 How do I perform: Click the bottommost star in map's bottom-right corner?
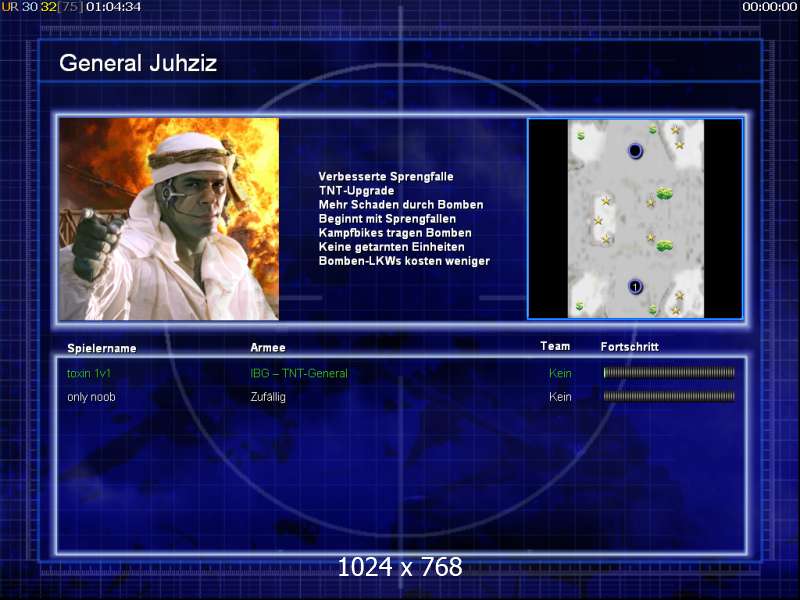pyautogui.click(x=676, y=310)
